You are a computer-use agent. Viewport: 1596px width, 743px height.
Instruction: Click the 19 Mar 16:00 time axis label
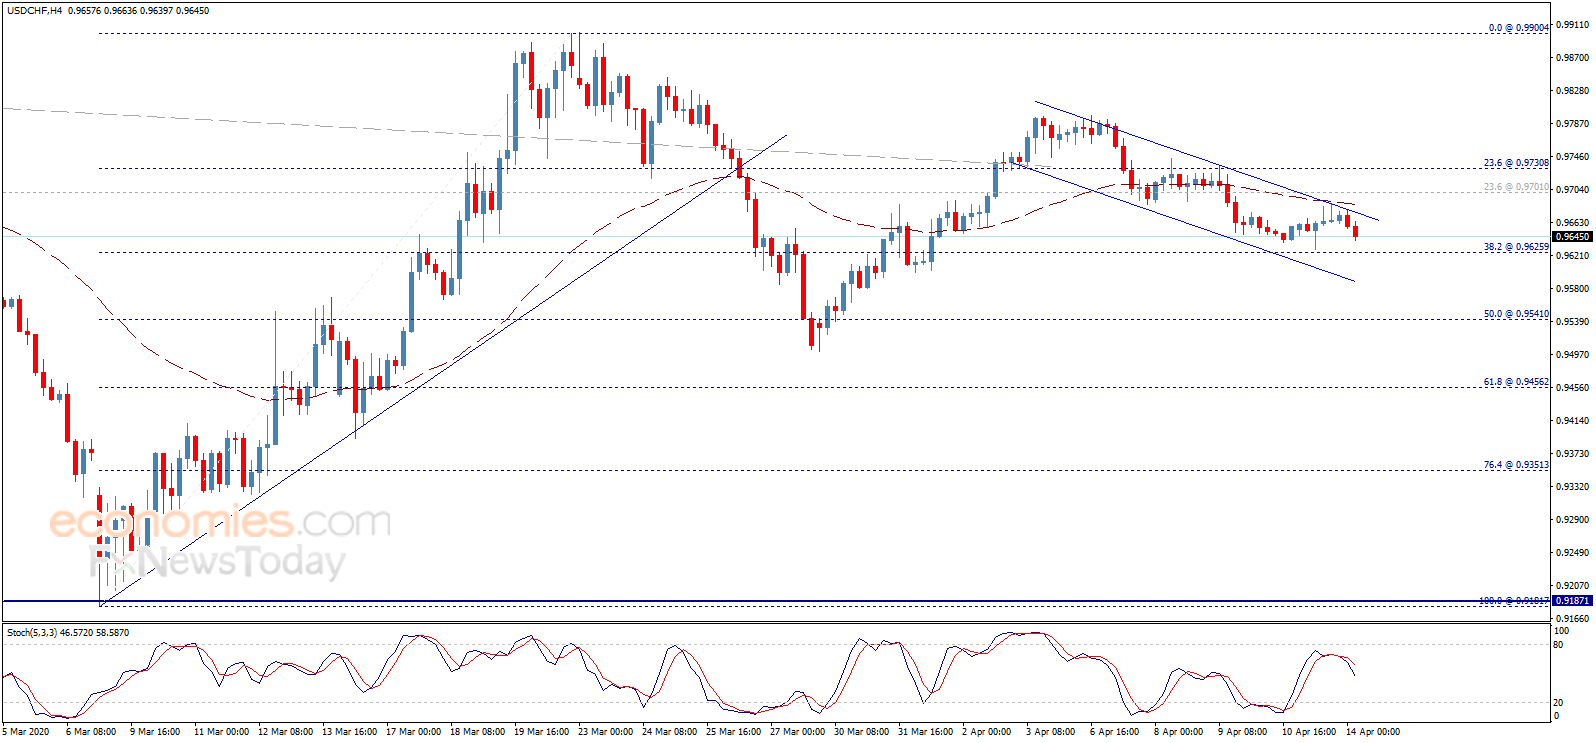click(541, 732)
